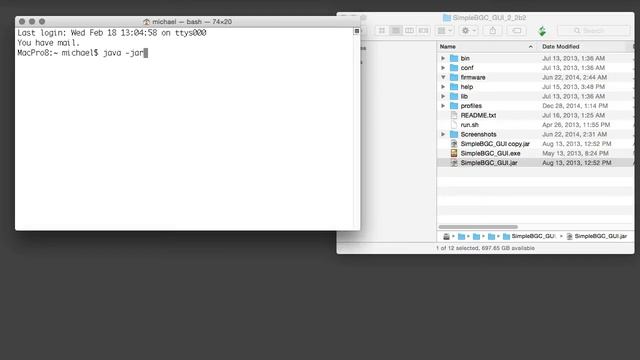Select the profiles folder icon

pos(454,106)
